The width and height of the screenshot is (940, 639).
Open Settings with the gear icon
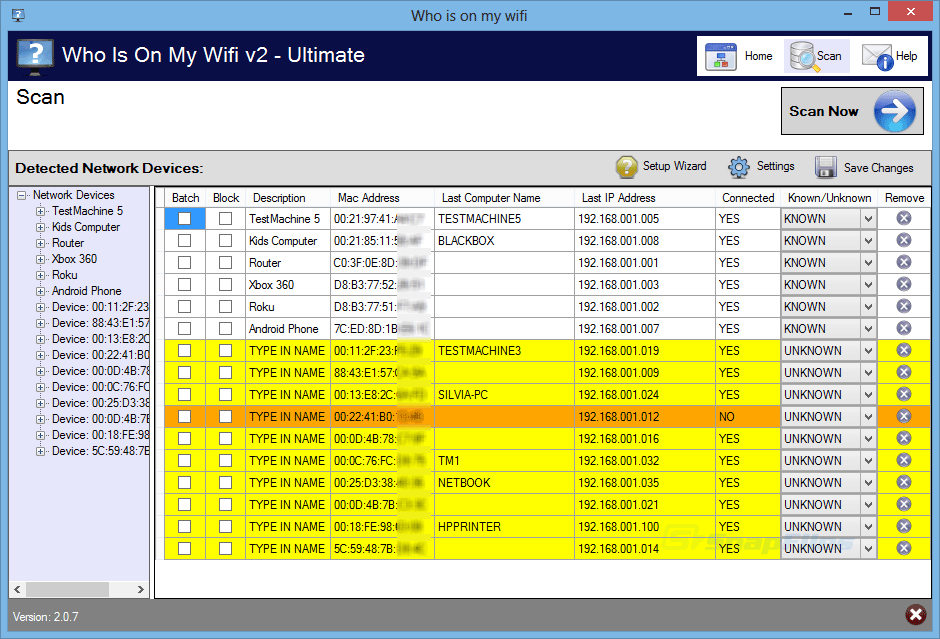point(739,167)
